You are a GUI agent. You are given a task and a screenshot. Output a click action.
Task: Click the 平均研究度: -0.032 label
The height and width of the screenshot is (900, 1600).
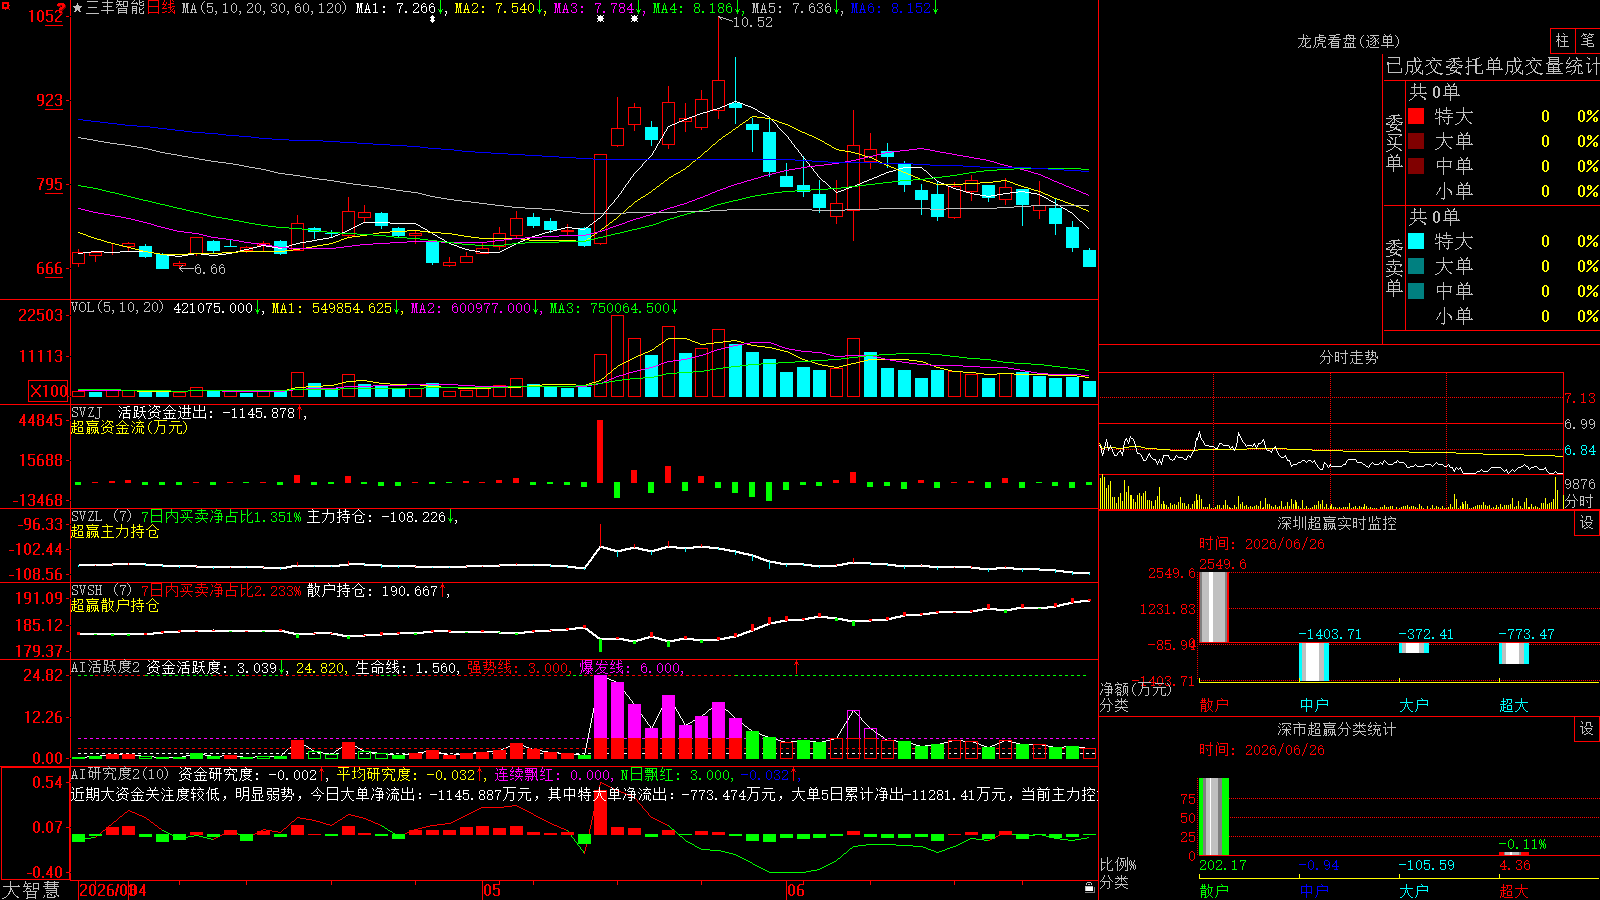(405, 774)
